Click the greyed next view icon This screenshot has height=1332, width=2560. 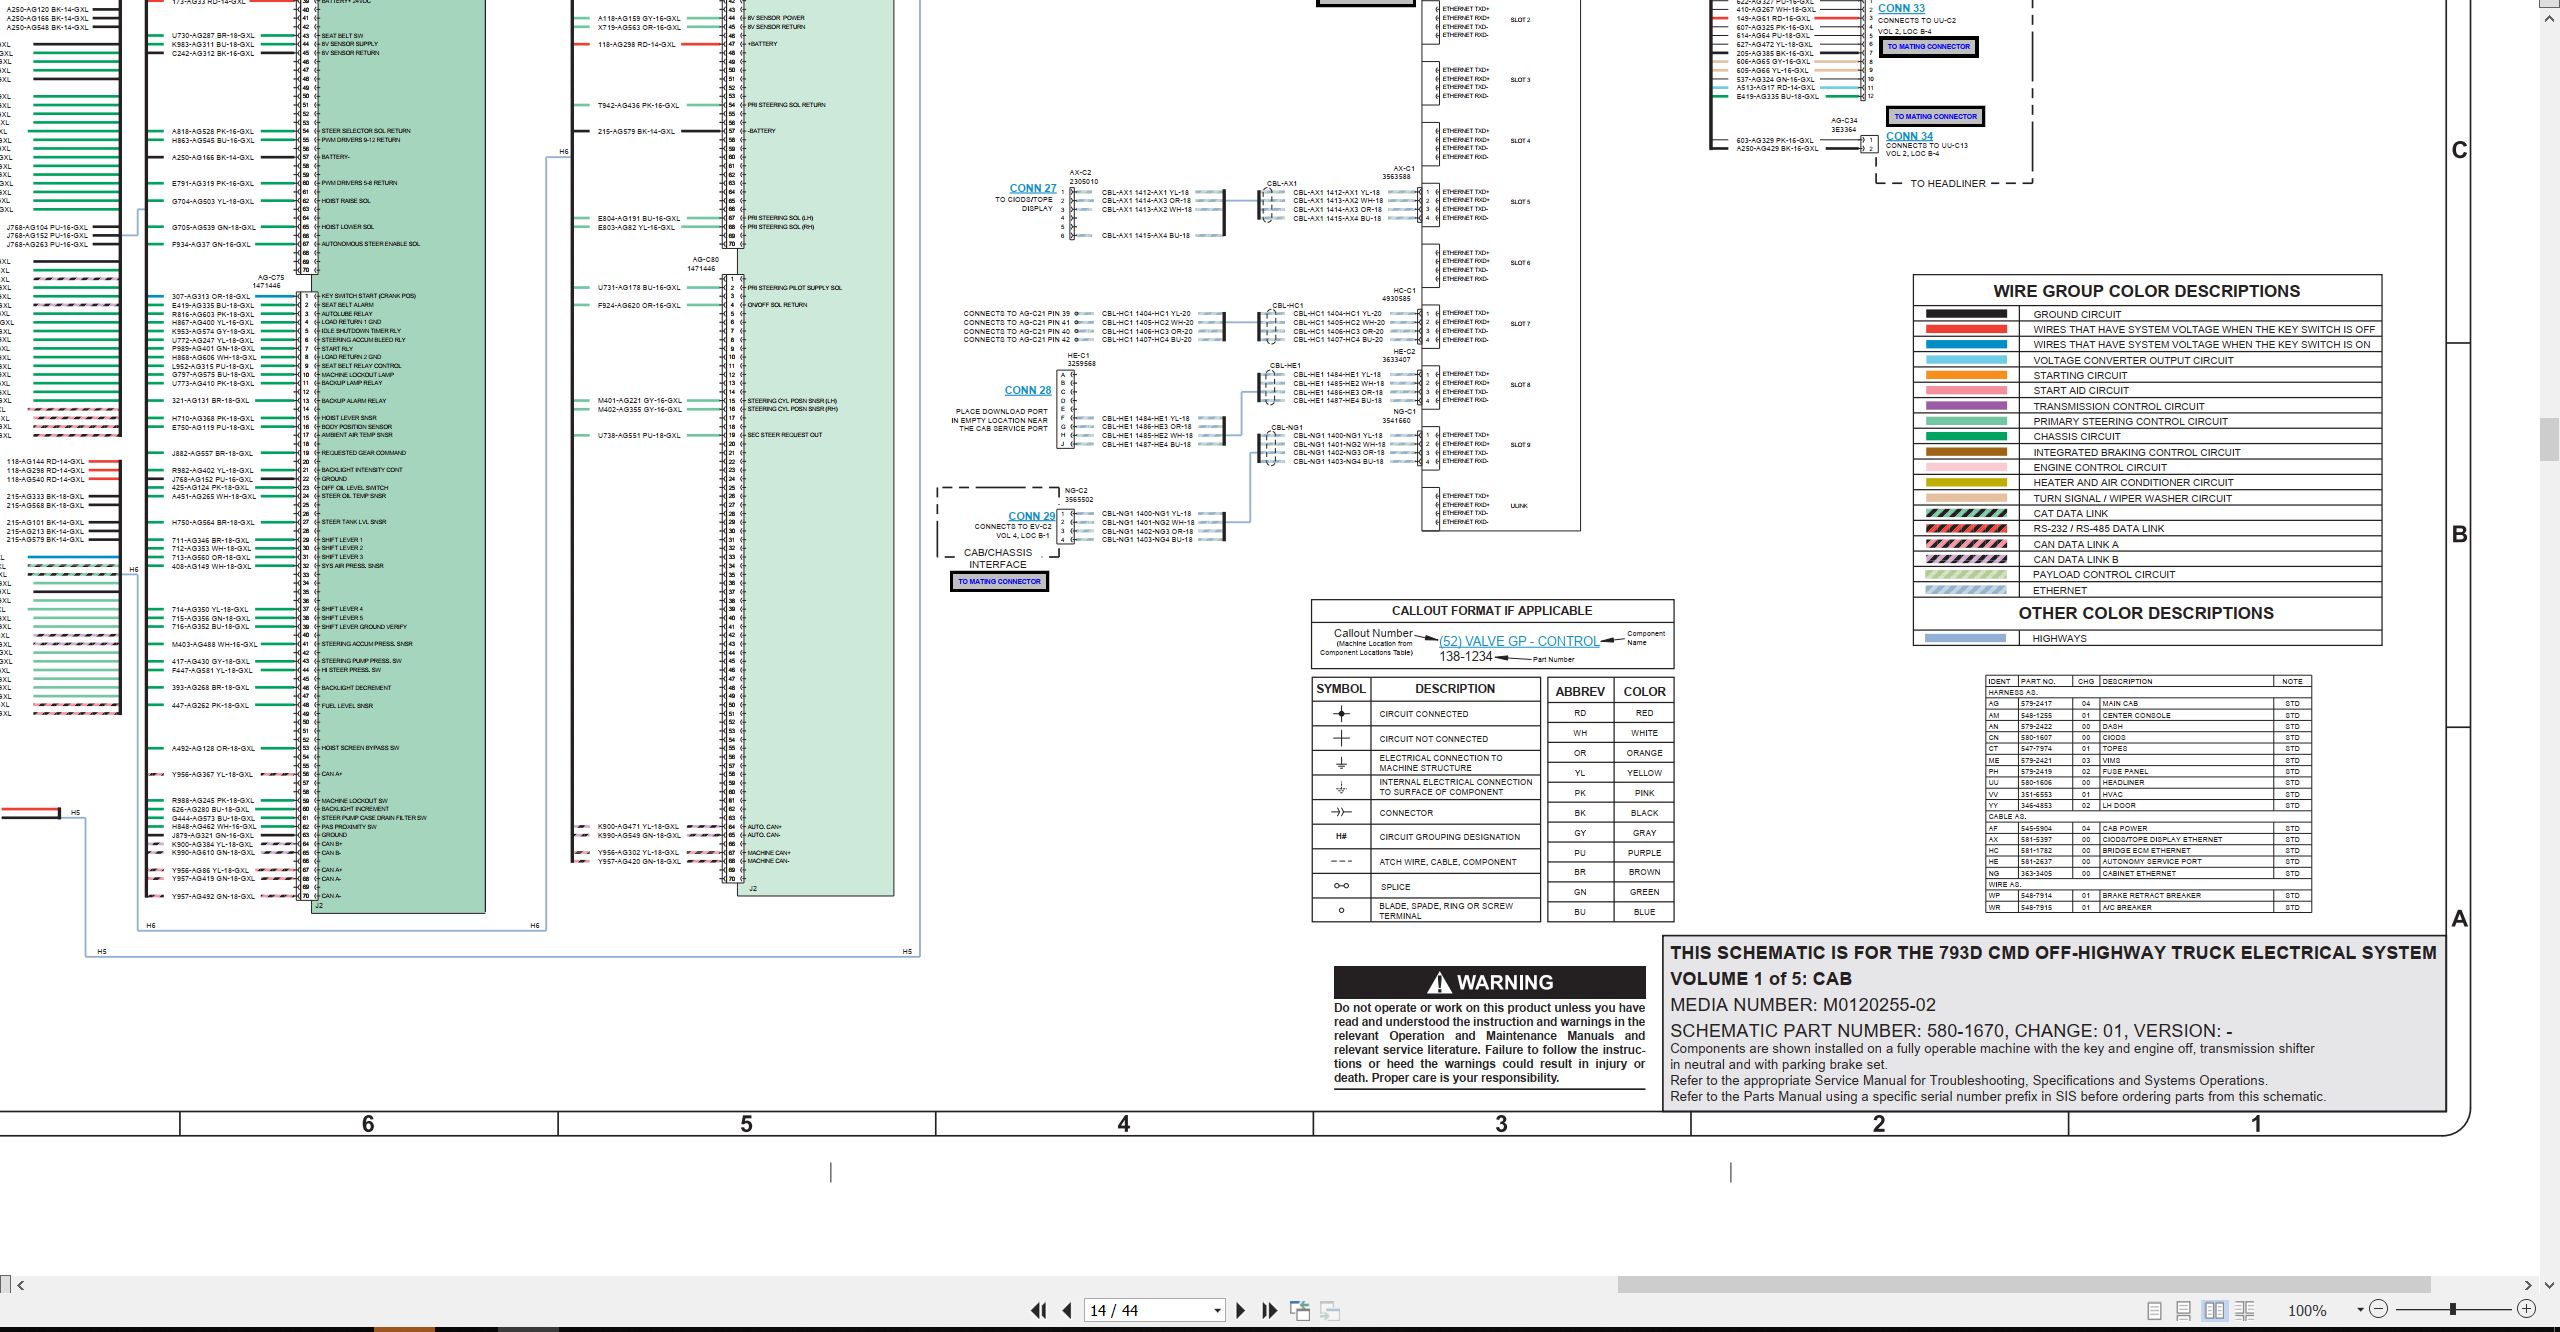point(1330,1310)
